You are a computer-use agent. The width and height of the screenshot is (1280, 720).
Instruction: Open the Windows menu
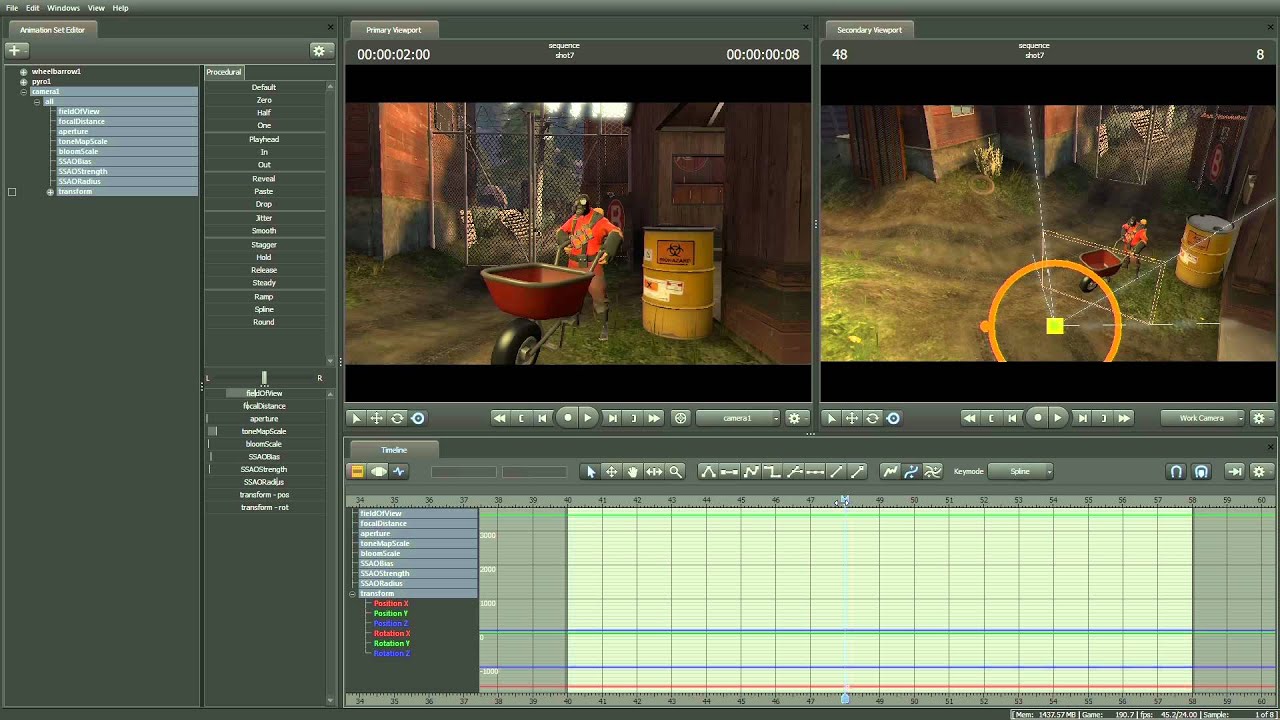click(63, 8)
